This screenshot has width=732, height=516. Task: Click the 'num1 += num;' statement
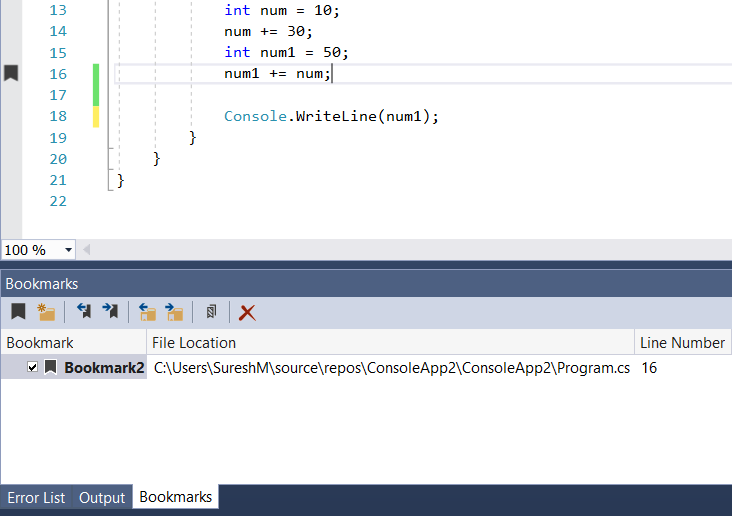click(277, 74)
